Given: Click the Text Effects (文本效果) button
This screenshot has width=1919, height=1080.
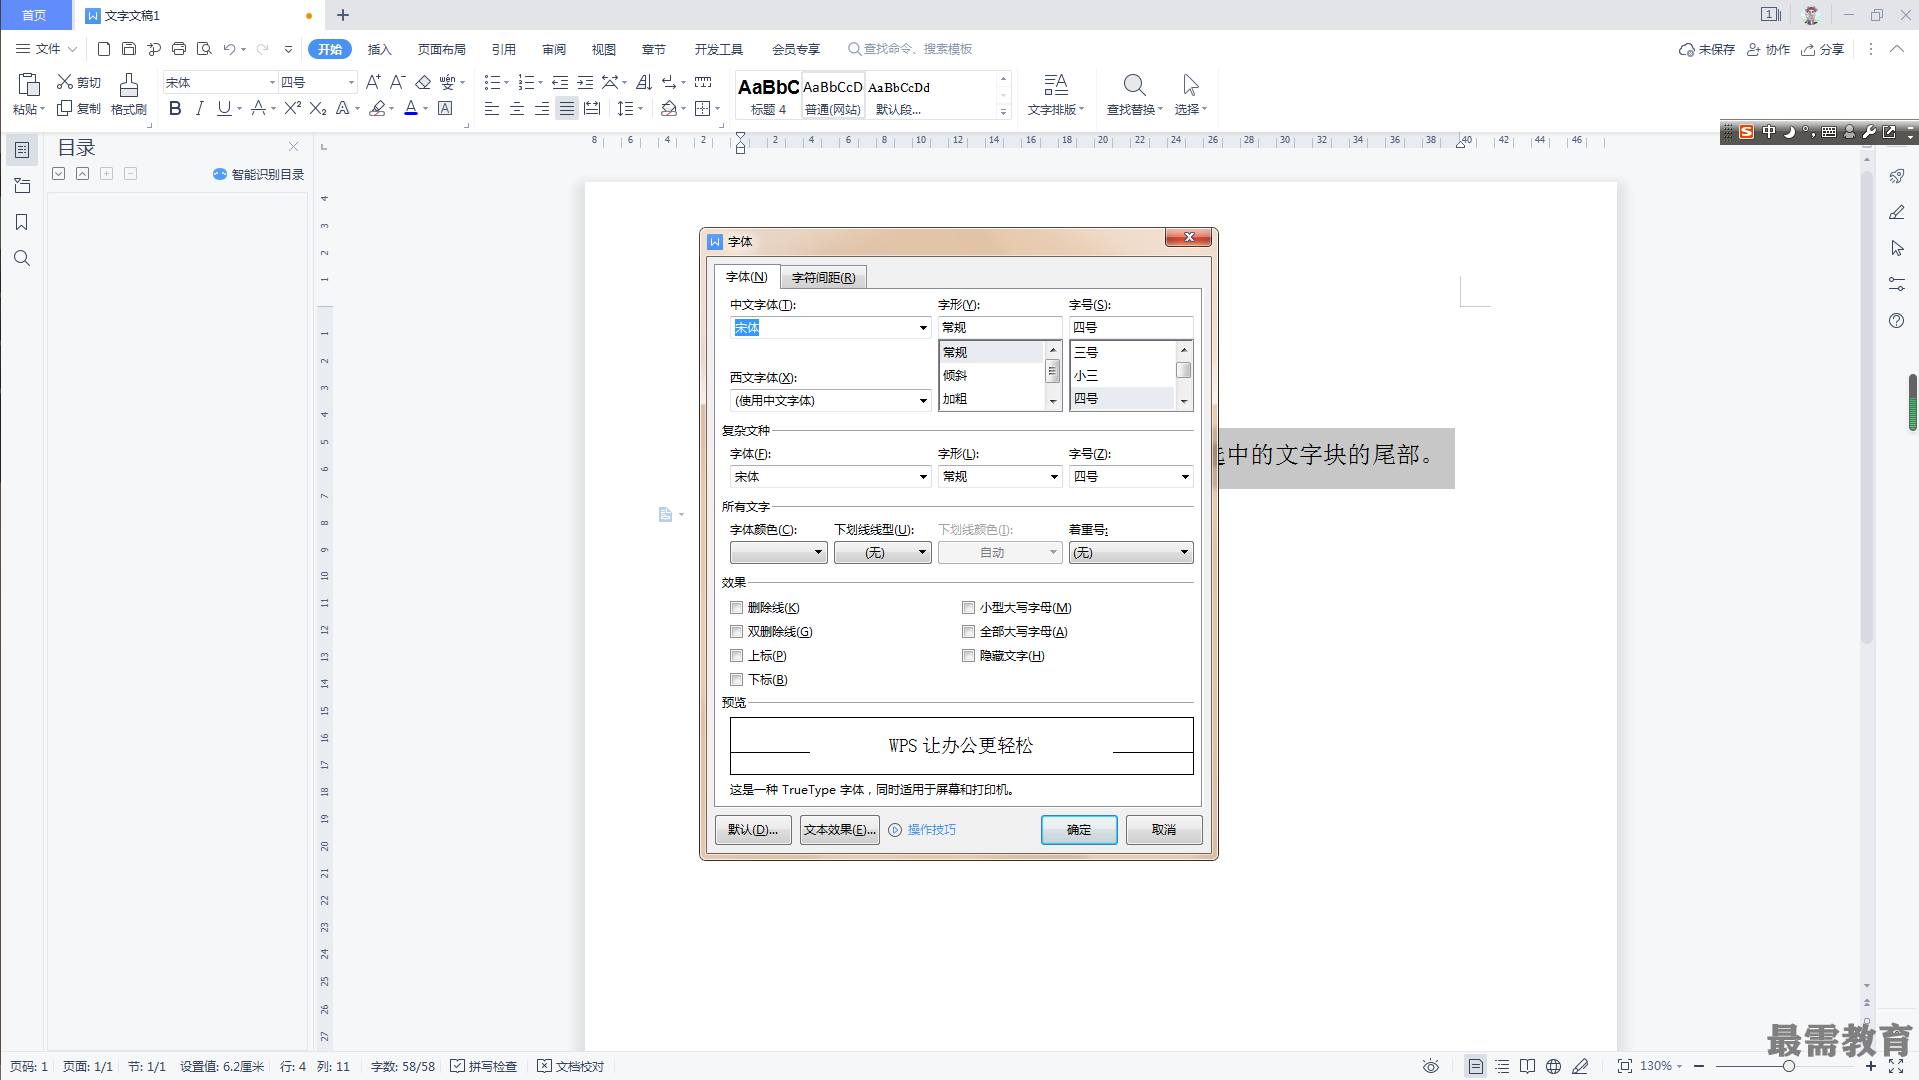Looking at the screenshot, I should pyautogui.click(x=840, y=830).
